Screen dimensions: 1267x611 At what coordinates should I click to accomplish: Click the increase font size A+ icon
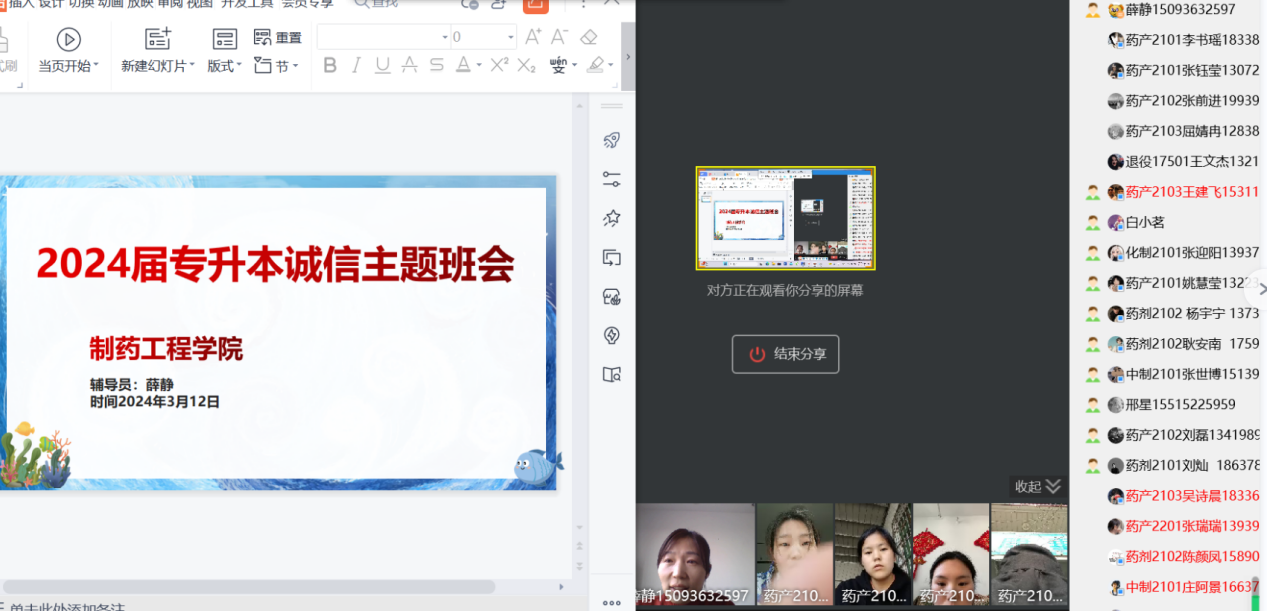click(x=533, y=37)
